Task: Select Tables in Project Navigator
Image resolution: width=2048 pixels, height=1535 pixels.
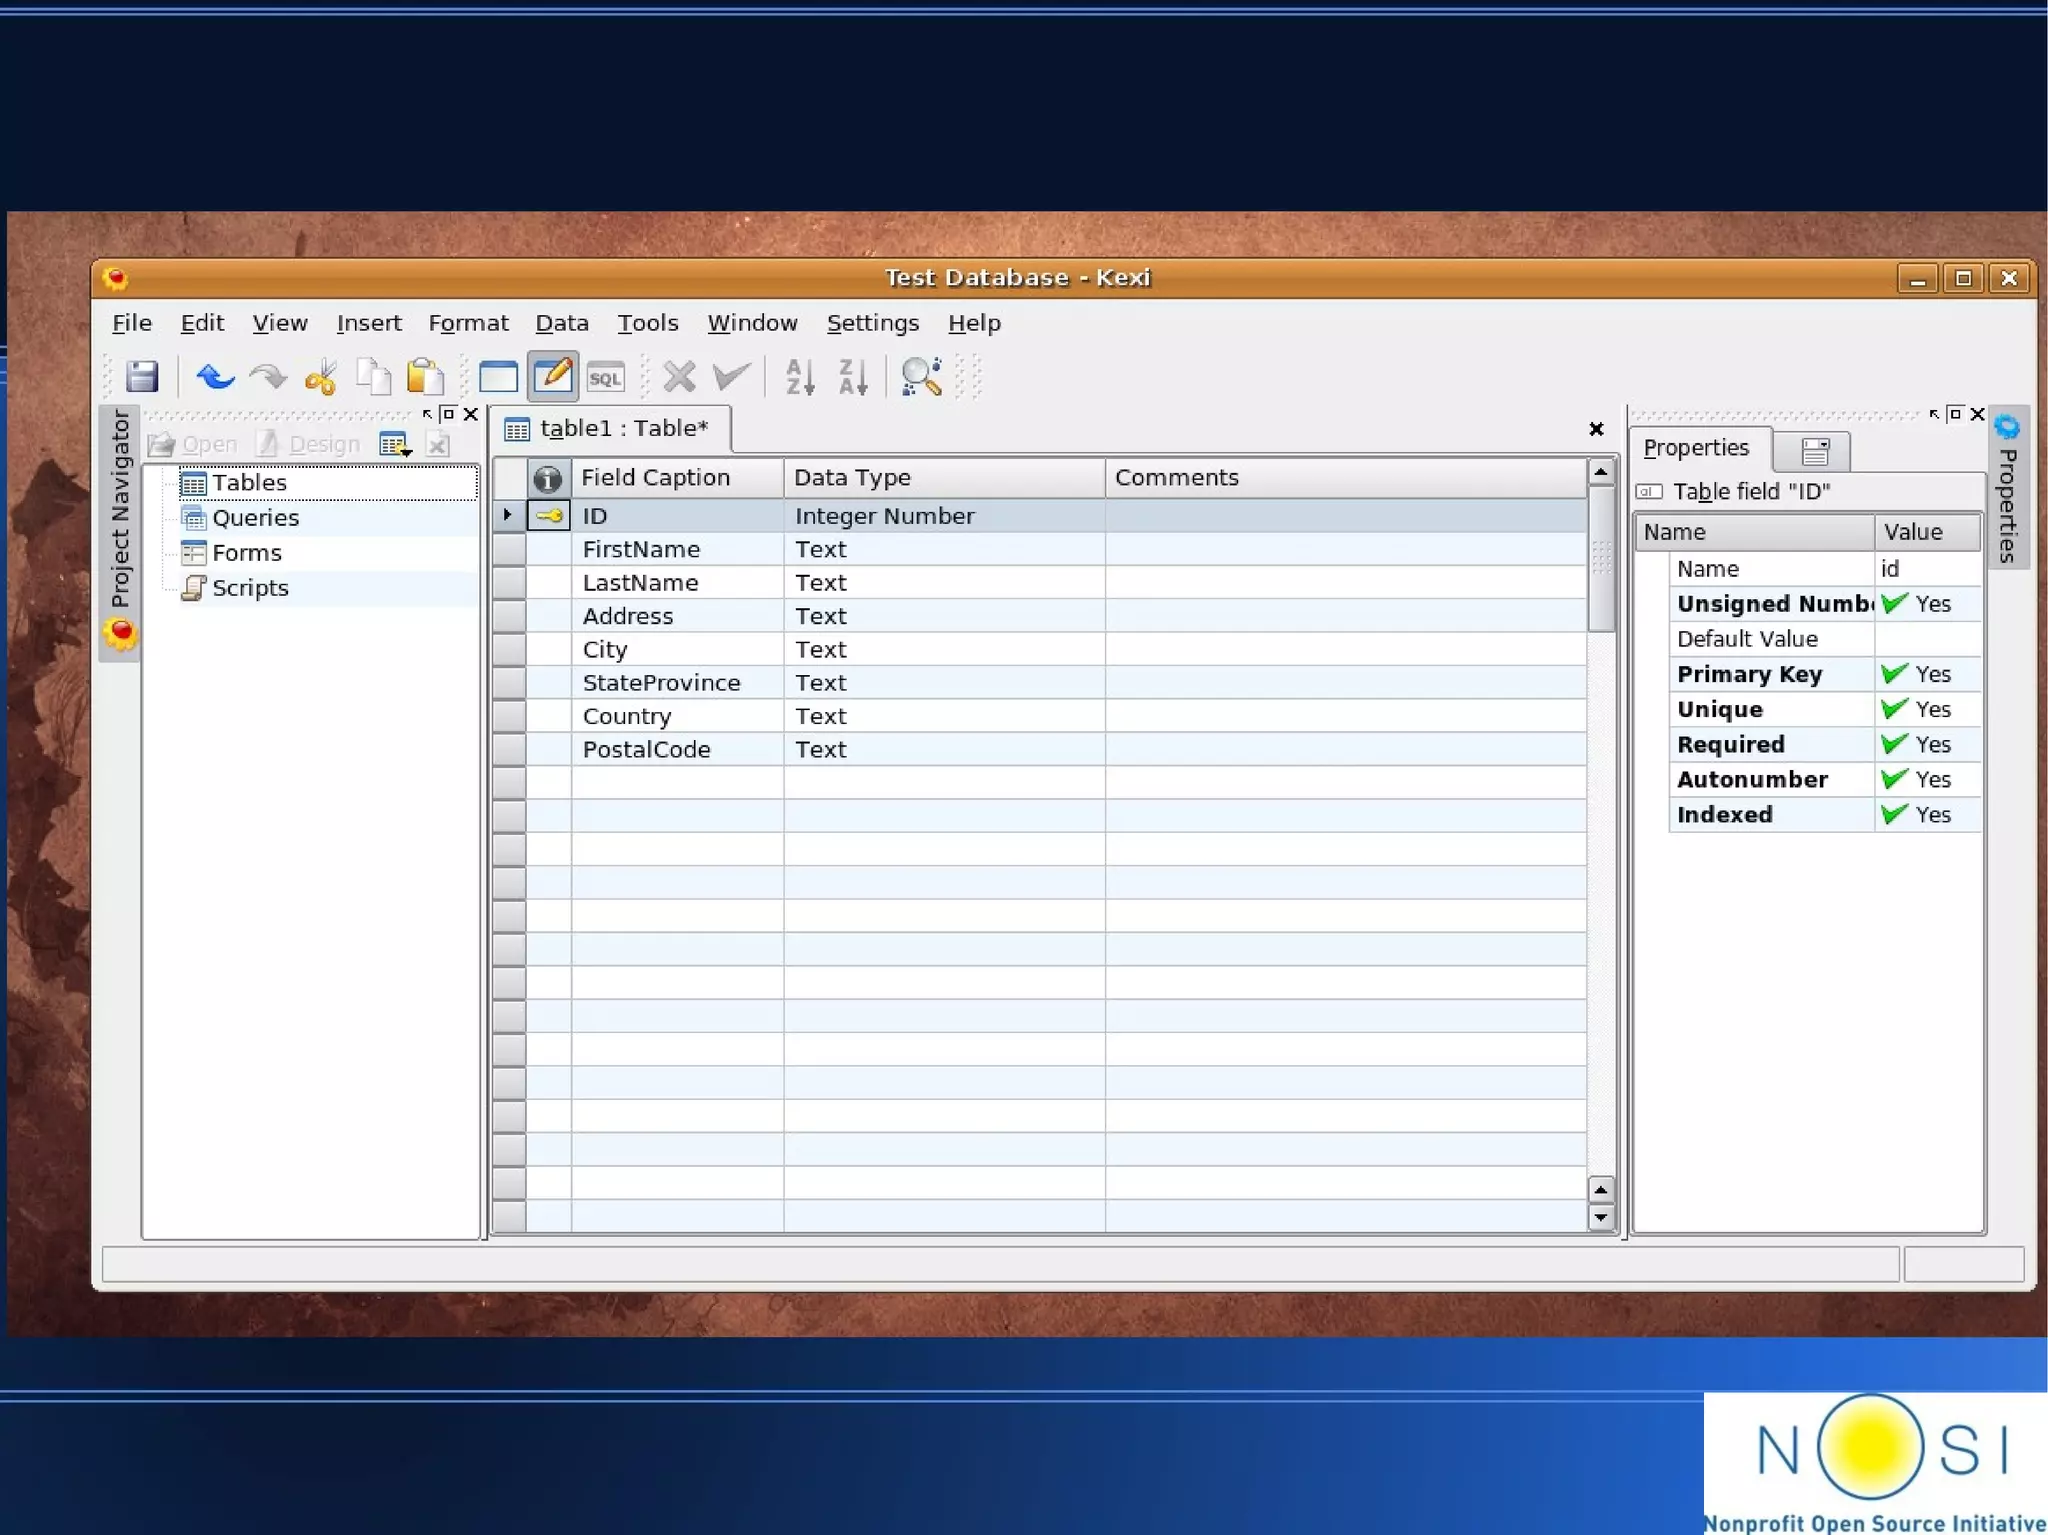Action: click(x=249, y=483)
